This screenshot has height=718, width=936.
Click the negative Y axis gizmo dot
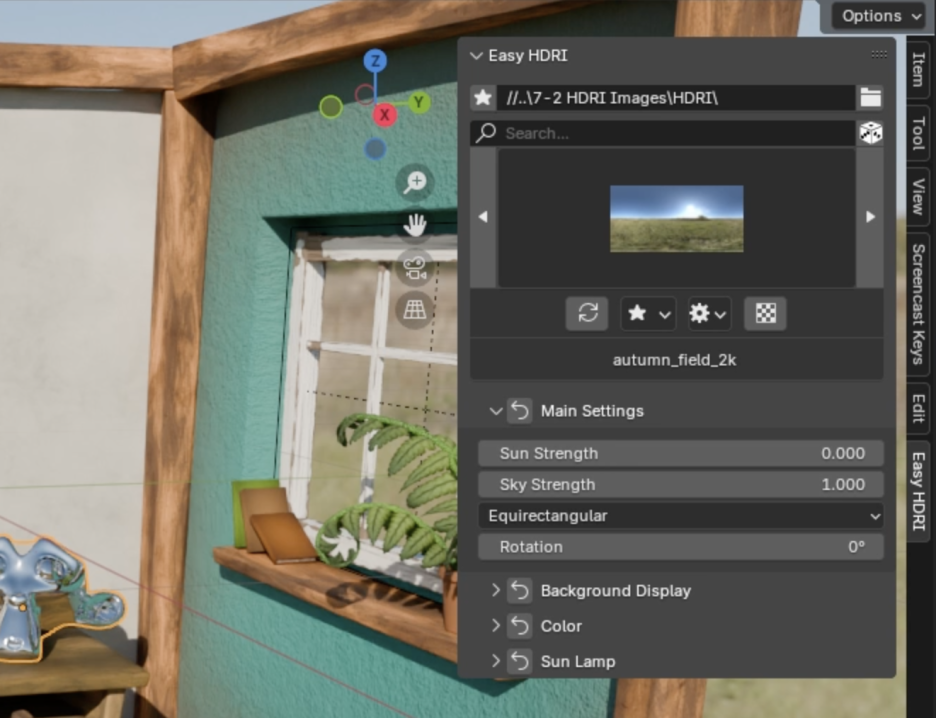[x=331, y=107]
